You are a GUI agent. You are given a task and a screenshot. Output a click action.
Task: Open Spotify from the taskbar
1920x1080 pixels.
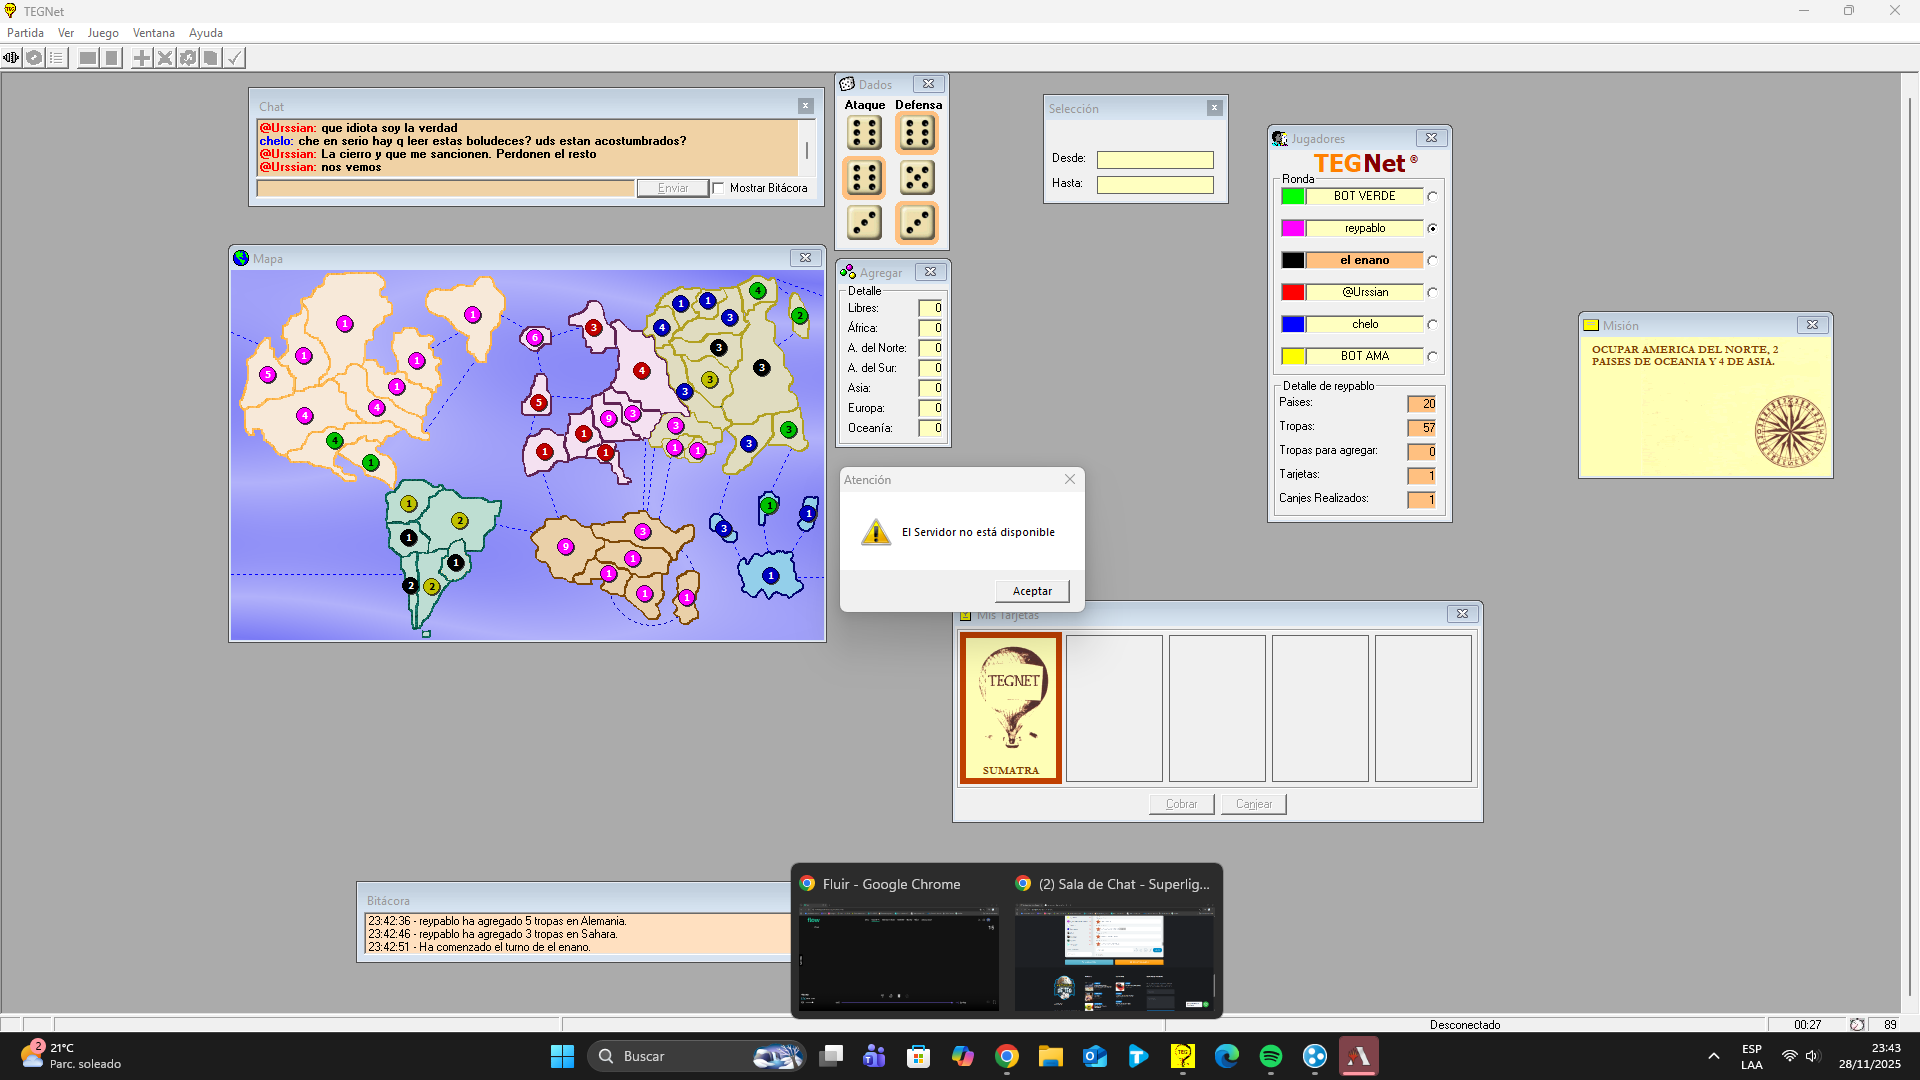coord(1270,1056)
